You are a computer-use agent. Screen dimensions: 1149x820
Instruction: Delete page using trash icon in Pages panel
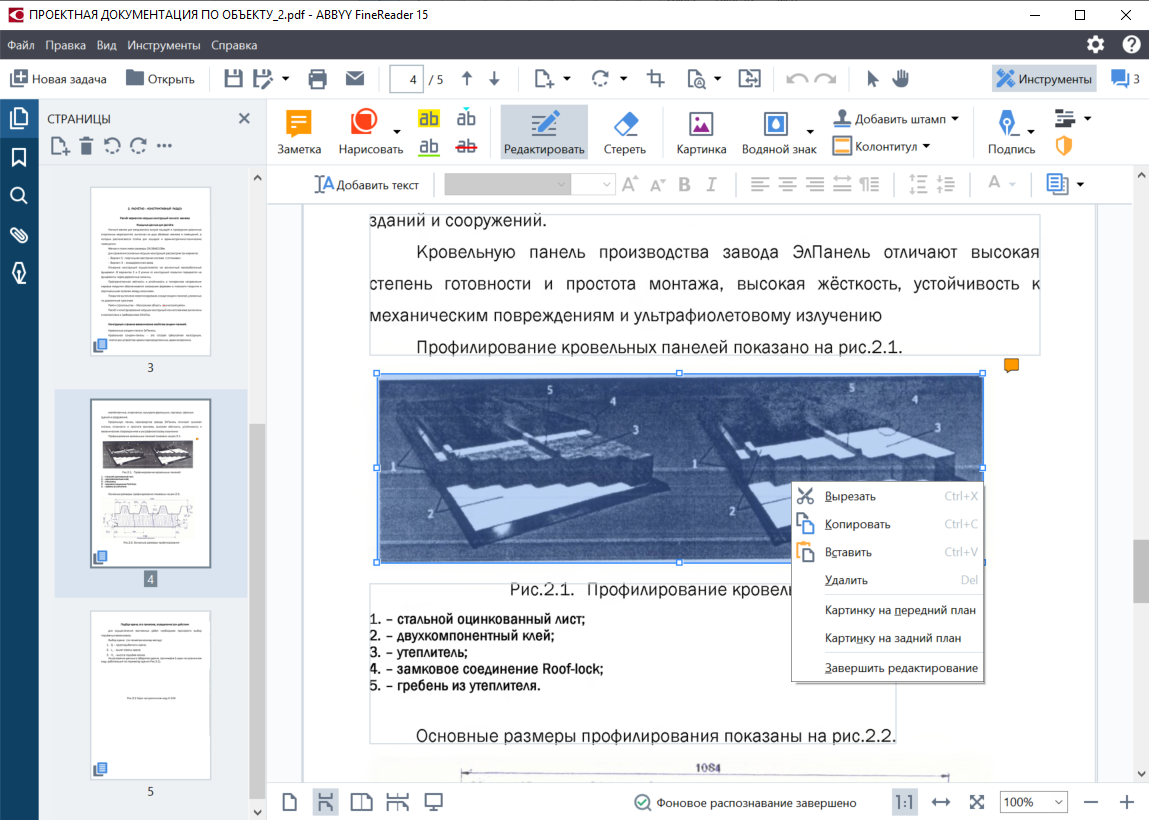[x=86, y=146]
